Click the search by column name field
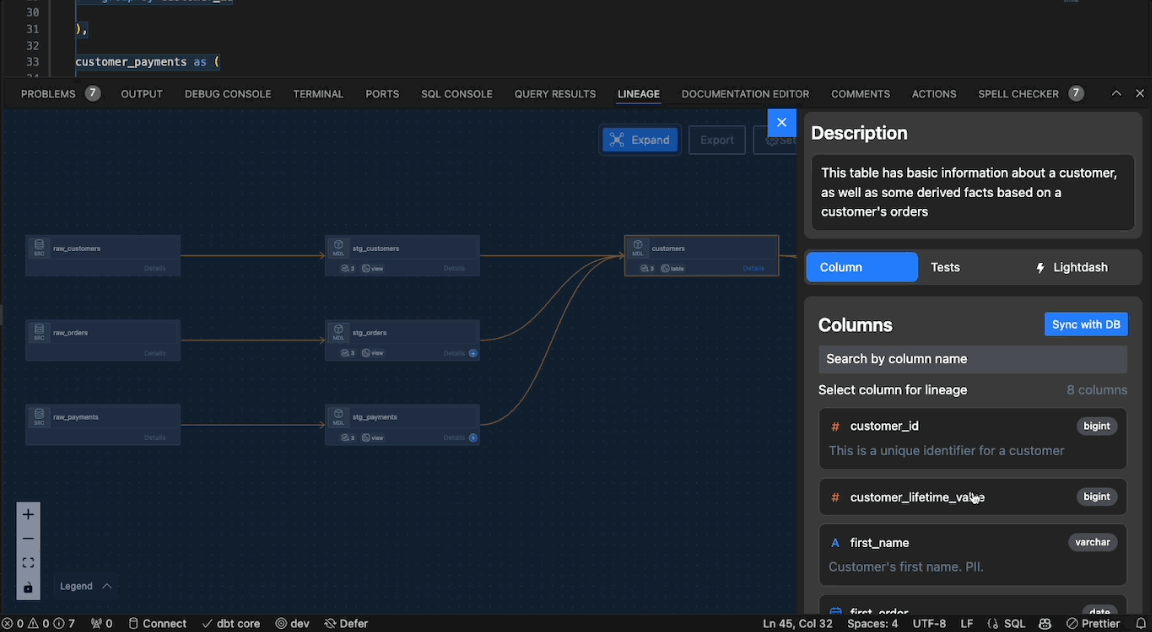Viewport: 1152px width, 632px height. click(x=972, y=358)
